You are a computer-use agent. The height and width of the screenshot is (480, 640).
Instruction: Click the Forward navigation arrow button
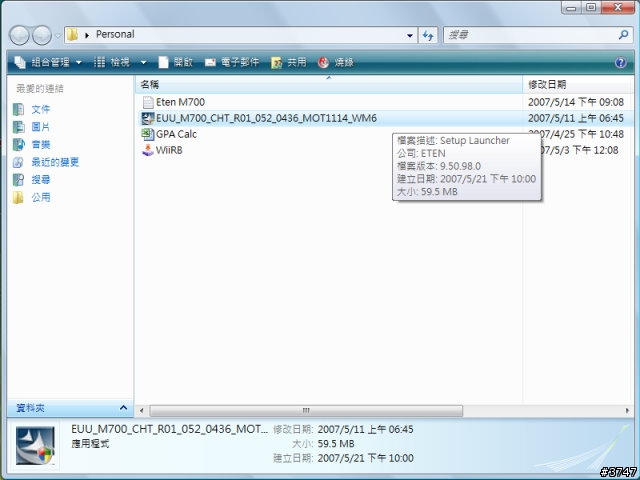(42, 35)
